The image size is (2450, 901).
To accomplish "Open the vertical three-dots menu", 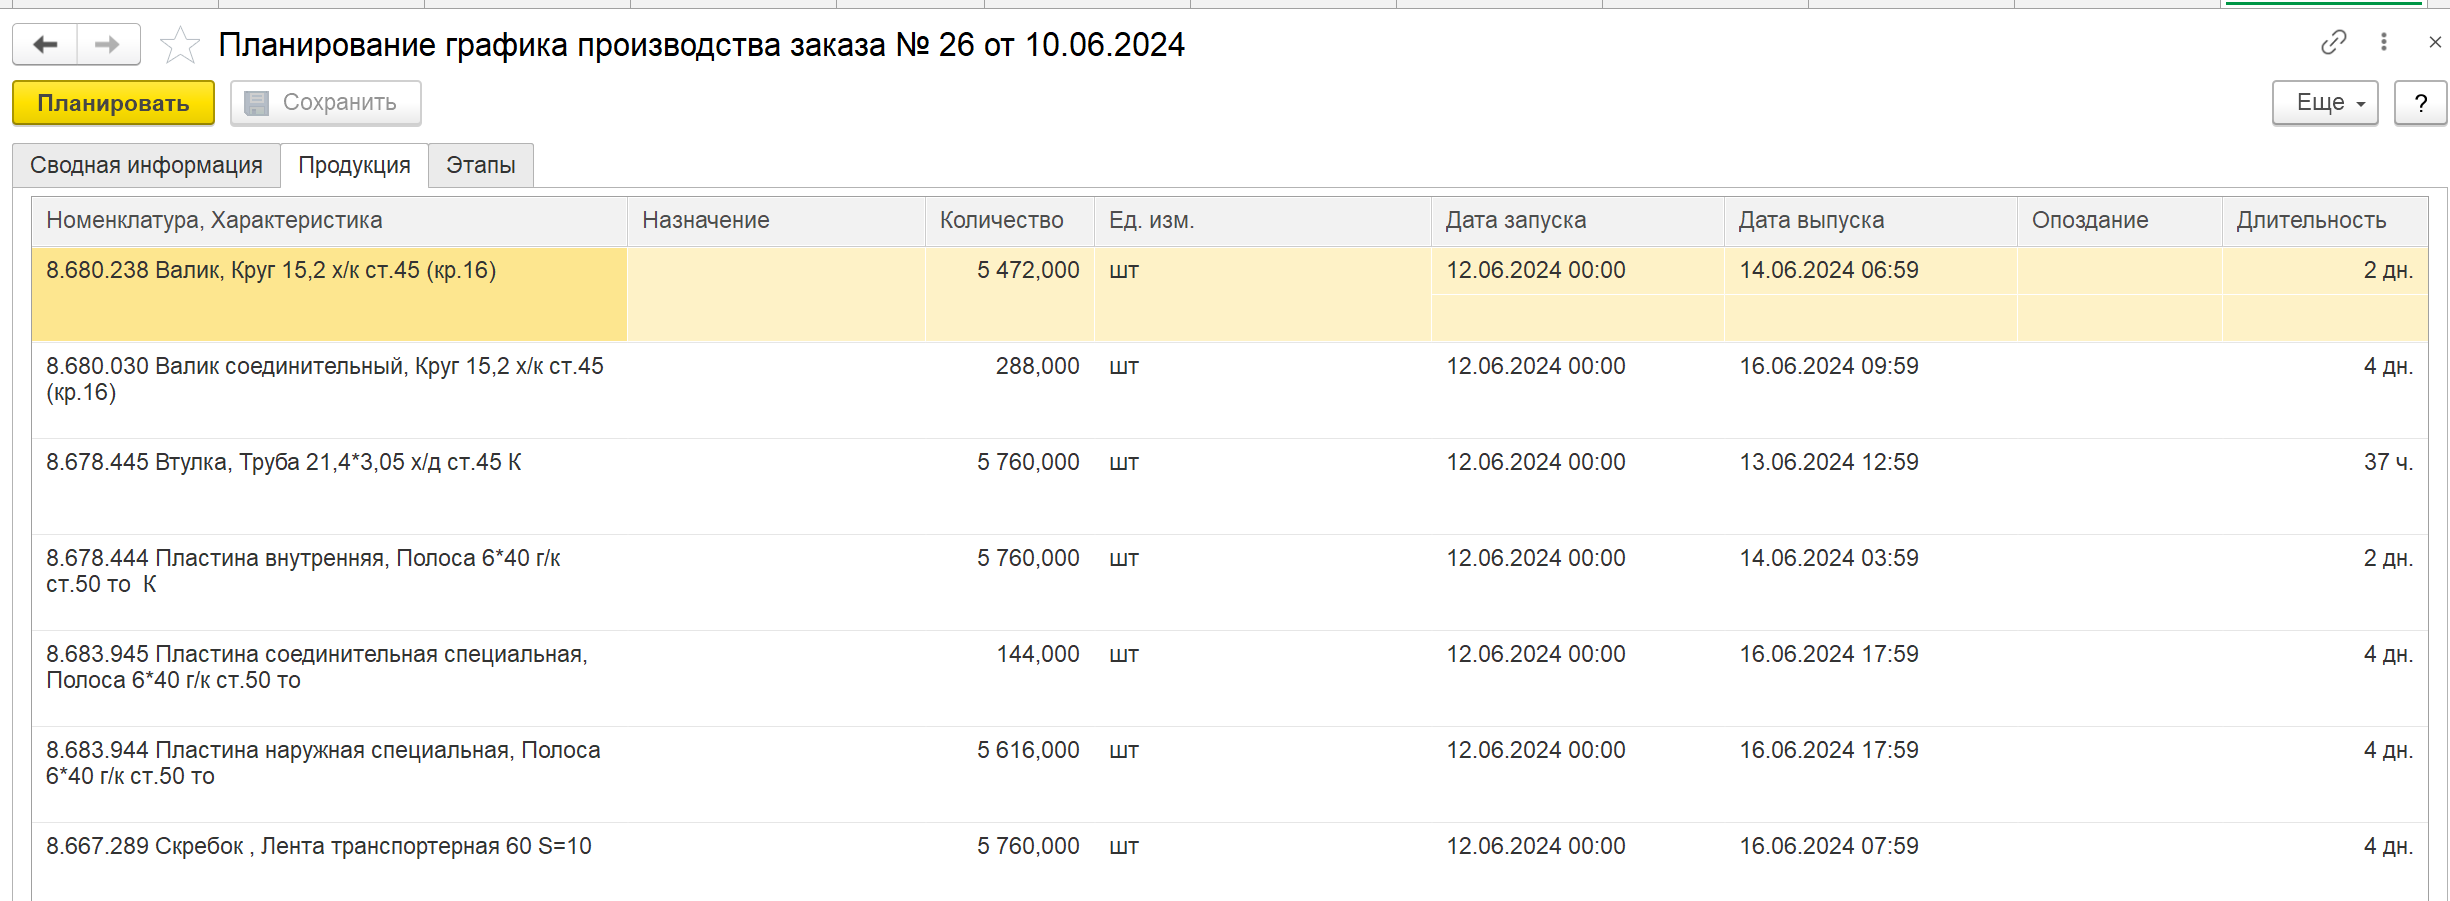I will click(2384, 42).
